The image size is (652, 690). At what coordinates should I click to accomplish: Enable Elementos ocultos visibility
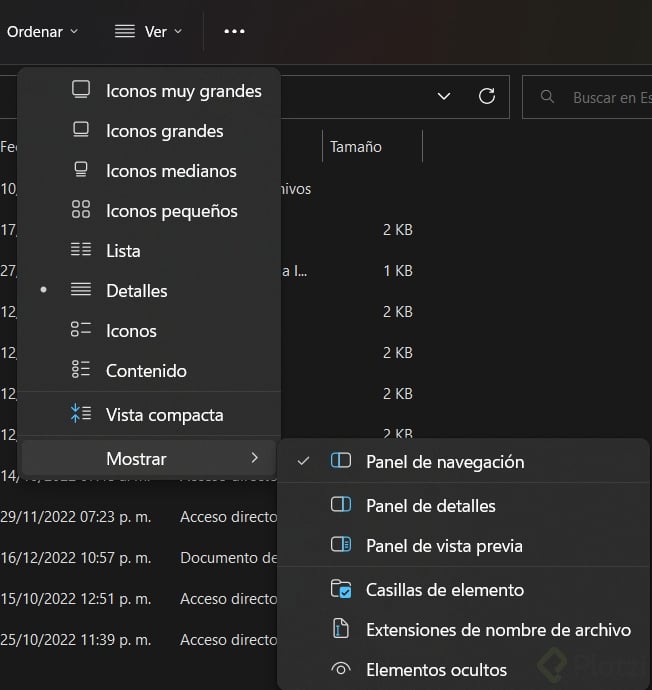(x=436, y=669)
